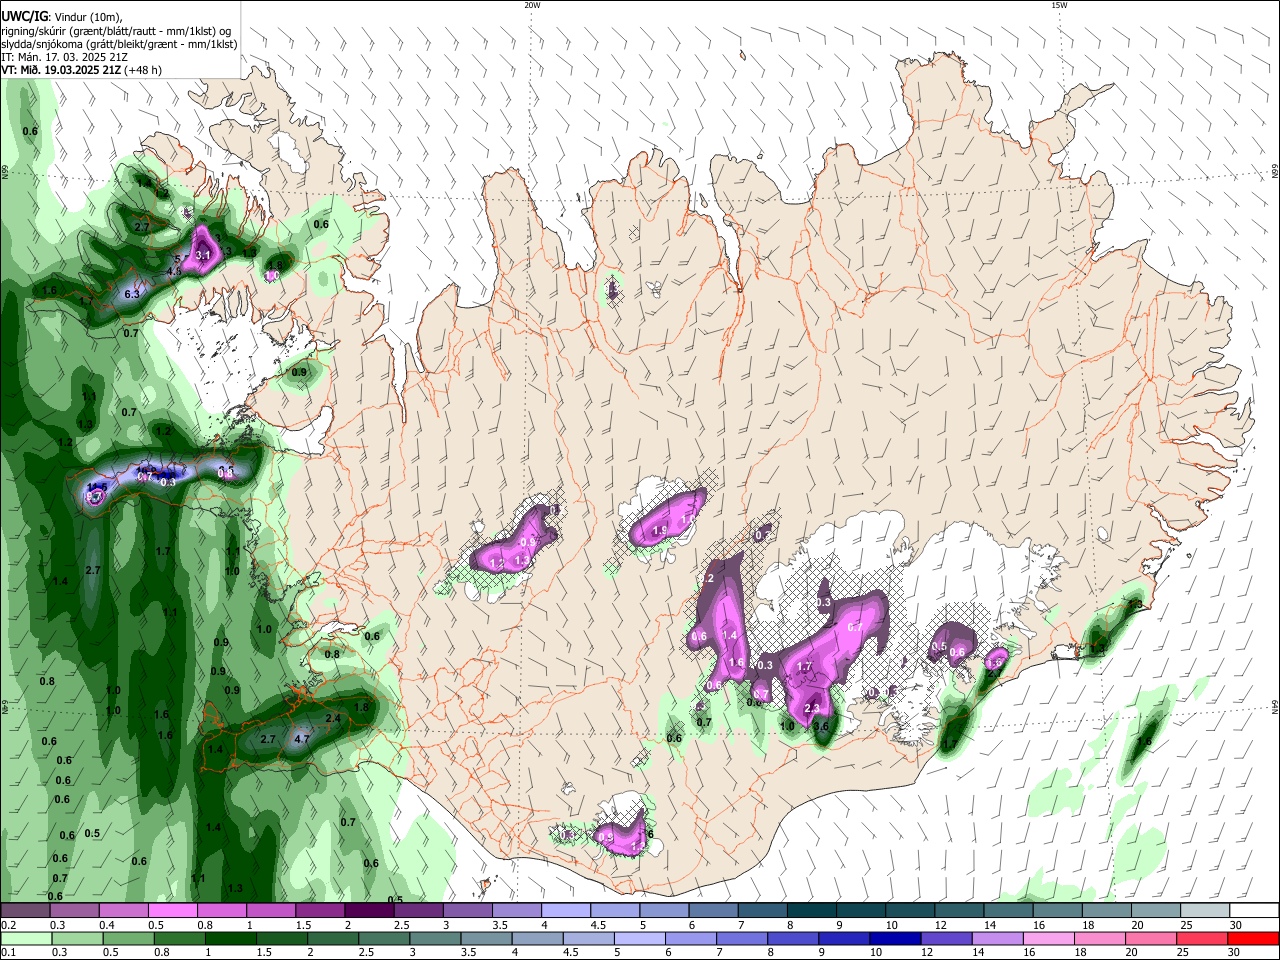Click the white 30 swatch in upper legend
This screenshot has width=1280, height=960.
(1254, 911)
